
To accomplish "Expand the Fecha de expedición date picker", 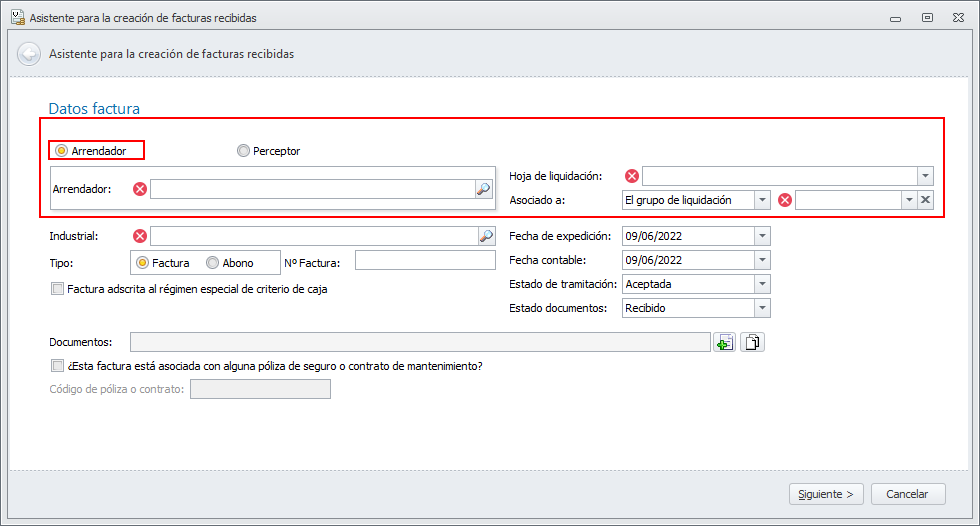I will pos(762,236).
